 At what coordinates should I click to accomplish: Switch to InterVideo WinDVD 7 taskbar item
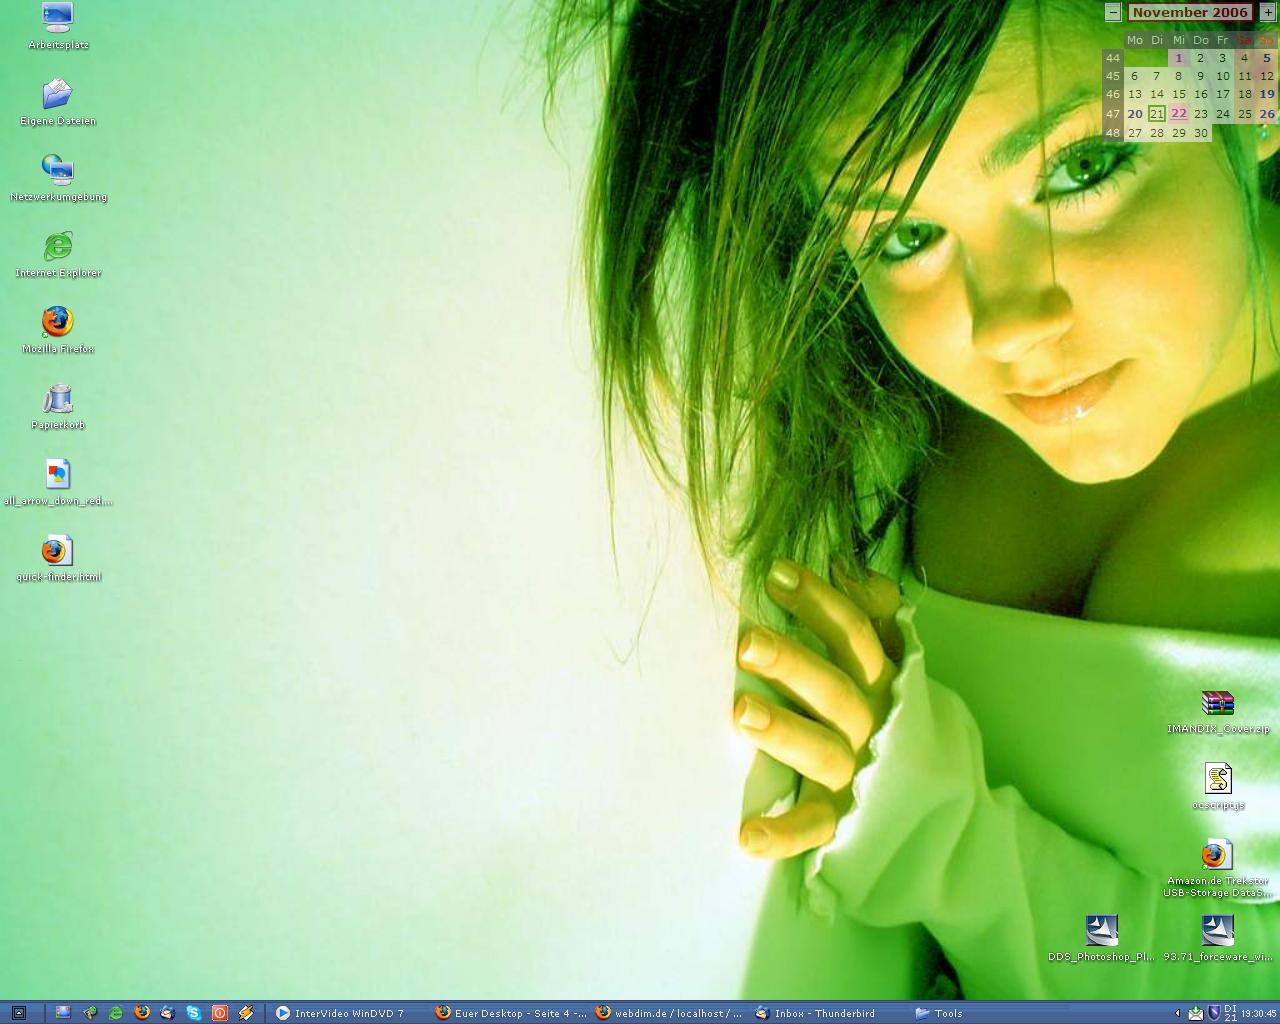[x=340, y=1013]
